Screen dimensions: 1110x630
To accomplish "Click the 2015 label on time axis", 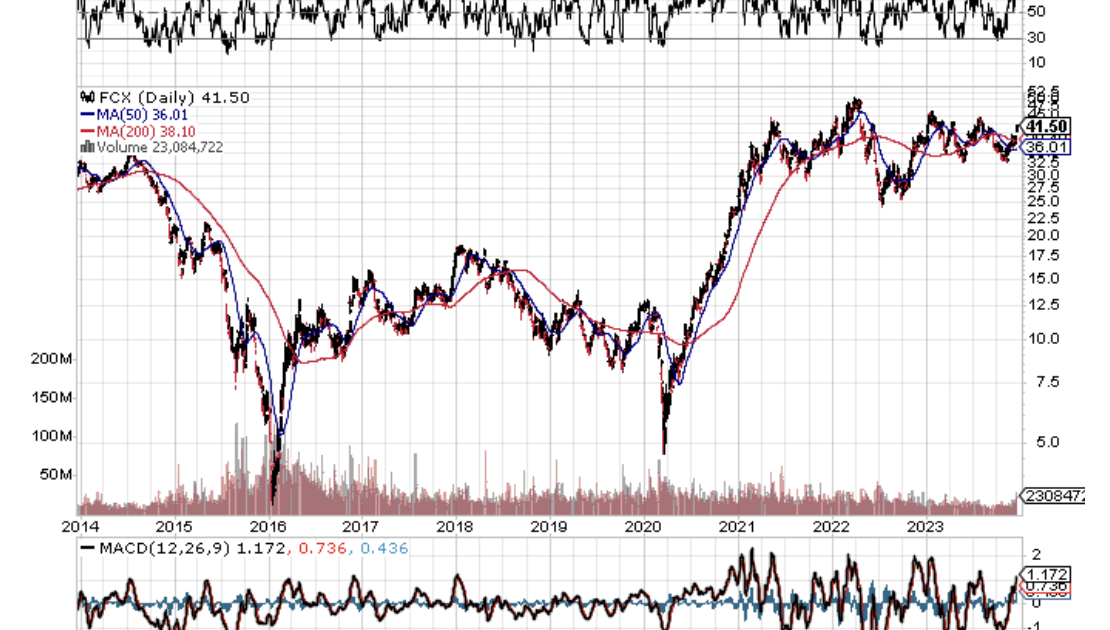I will click(174, 527).
